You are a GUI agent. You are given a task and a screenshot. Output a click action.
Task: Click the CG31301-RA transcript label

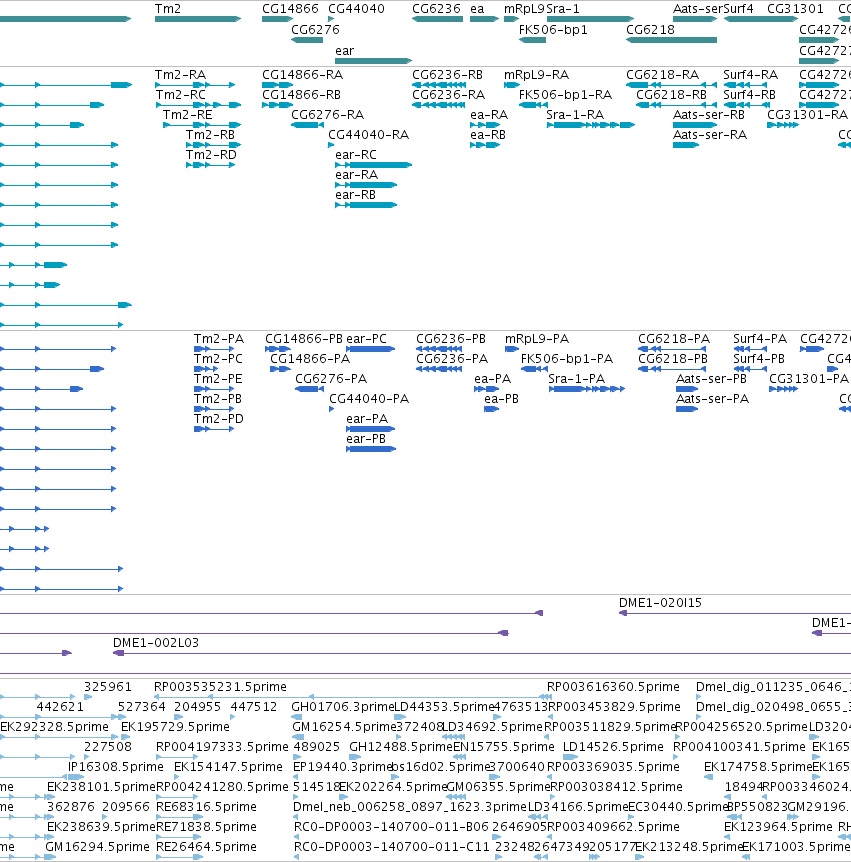[x=808, y=115]
